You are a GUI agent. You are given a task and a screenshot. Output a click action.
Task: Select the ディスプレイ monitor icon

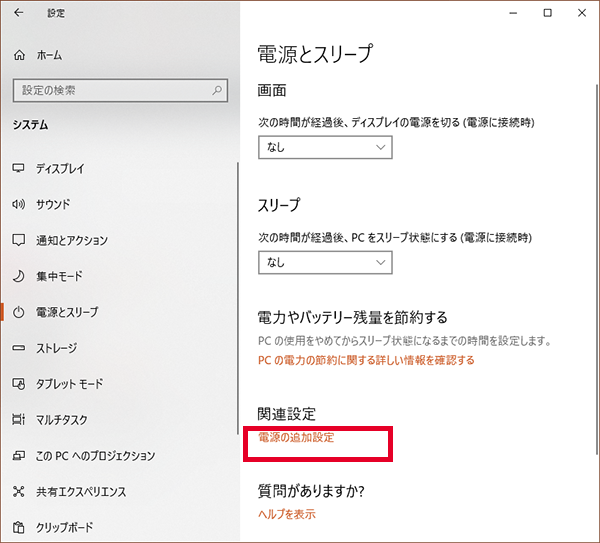coord(18,168)
